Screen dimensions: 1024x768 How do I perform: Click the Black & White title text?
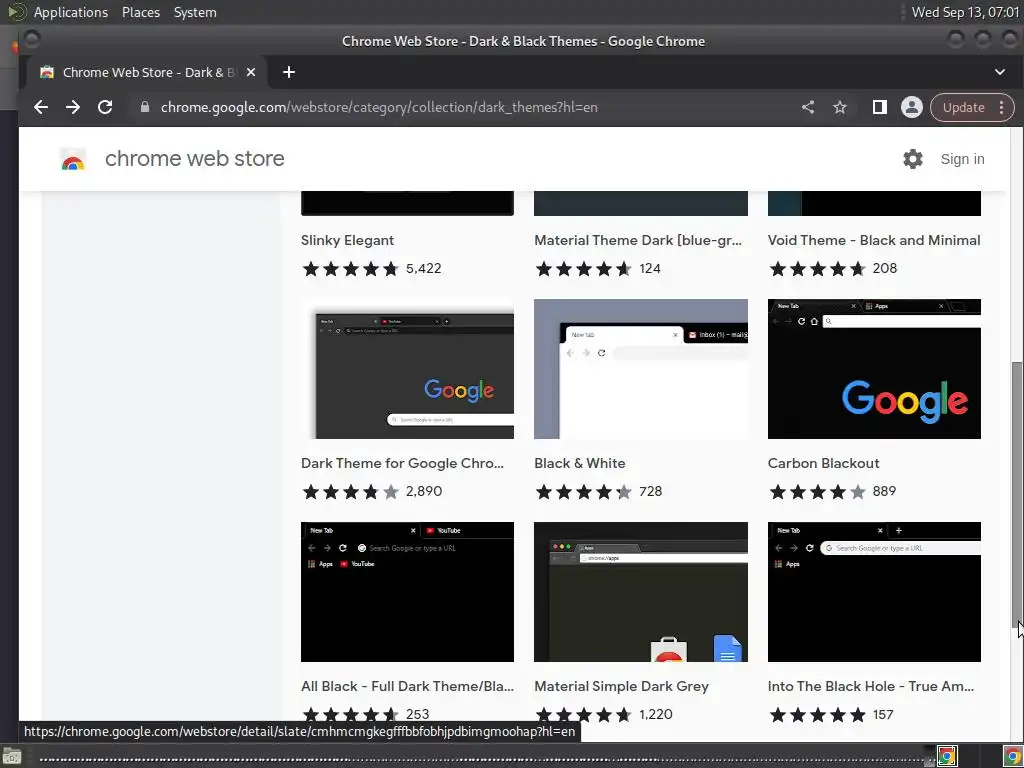pyautogui.click(x=579, y=463)
